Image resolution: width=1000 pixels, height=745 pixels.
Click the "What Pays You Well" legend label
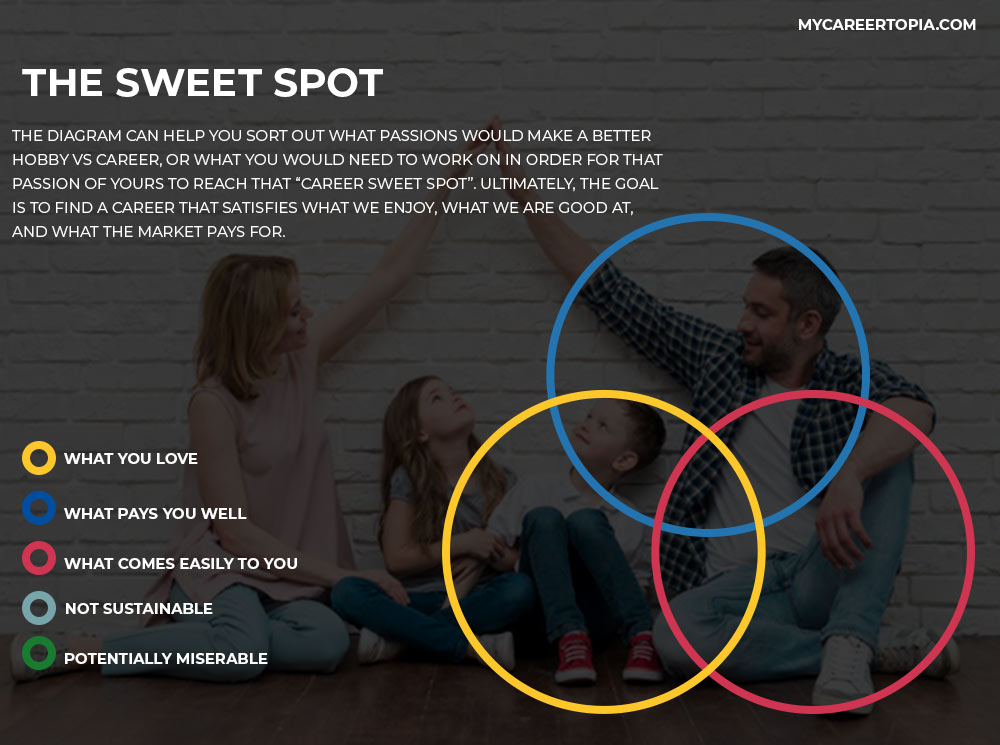[155, 514]
